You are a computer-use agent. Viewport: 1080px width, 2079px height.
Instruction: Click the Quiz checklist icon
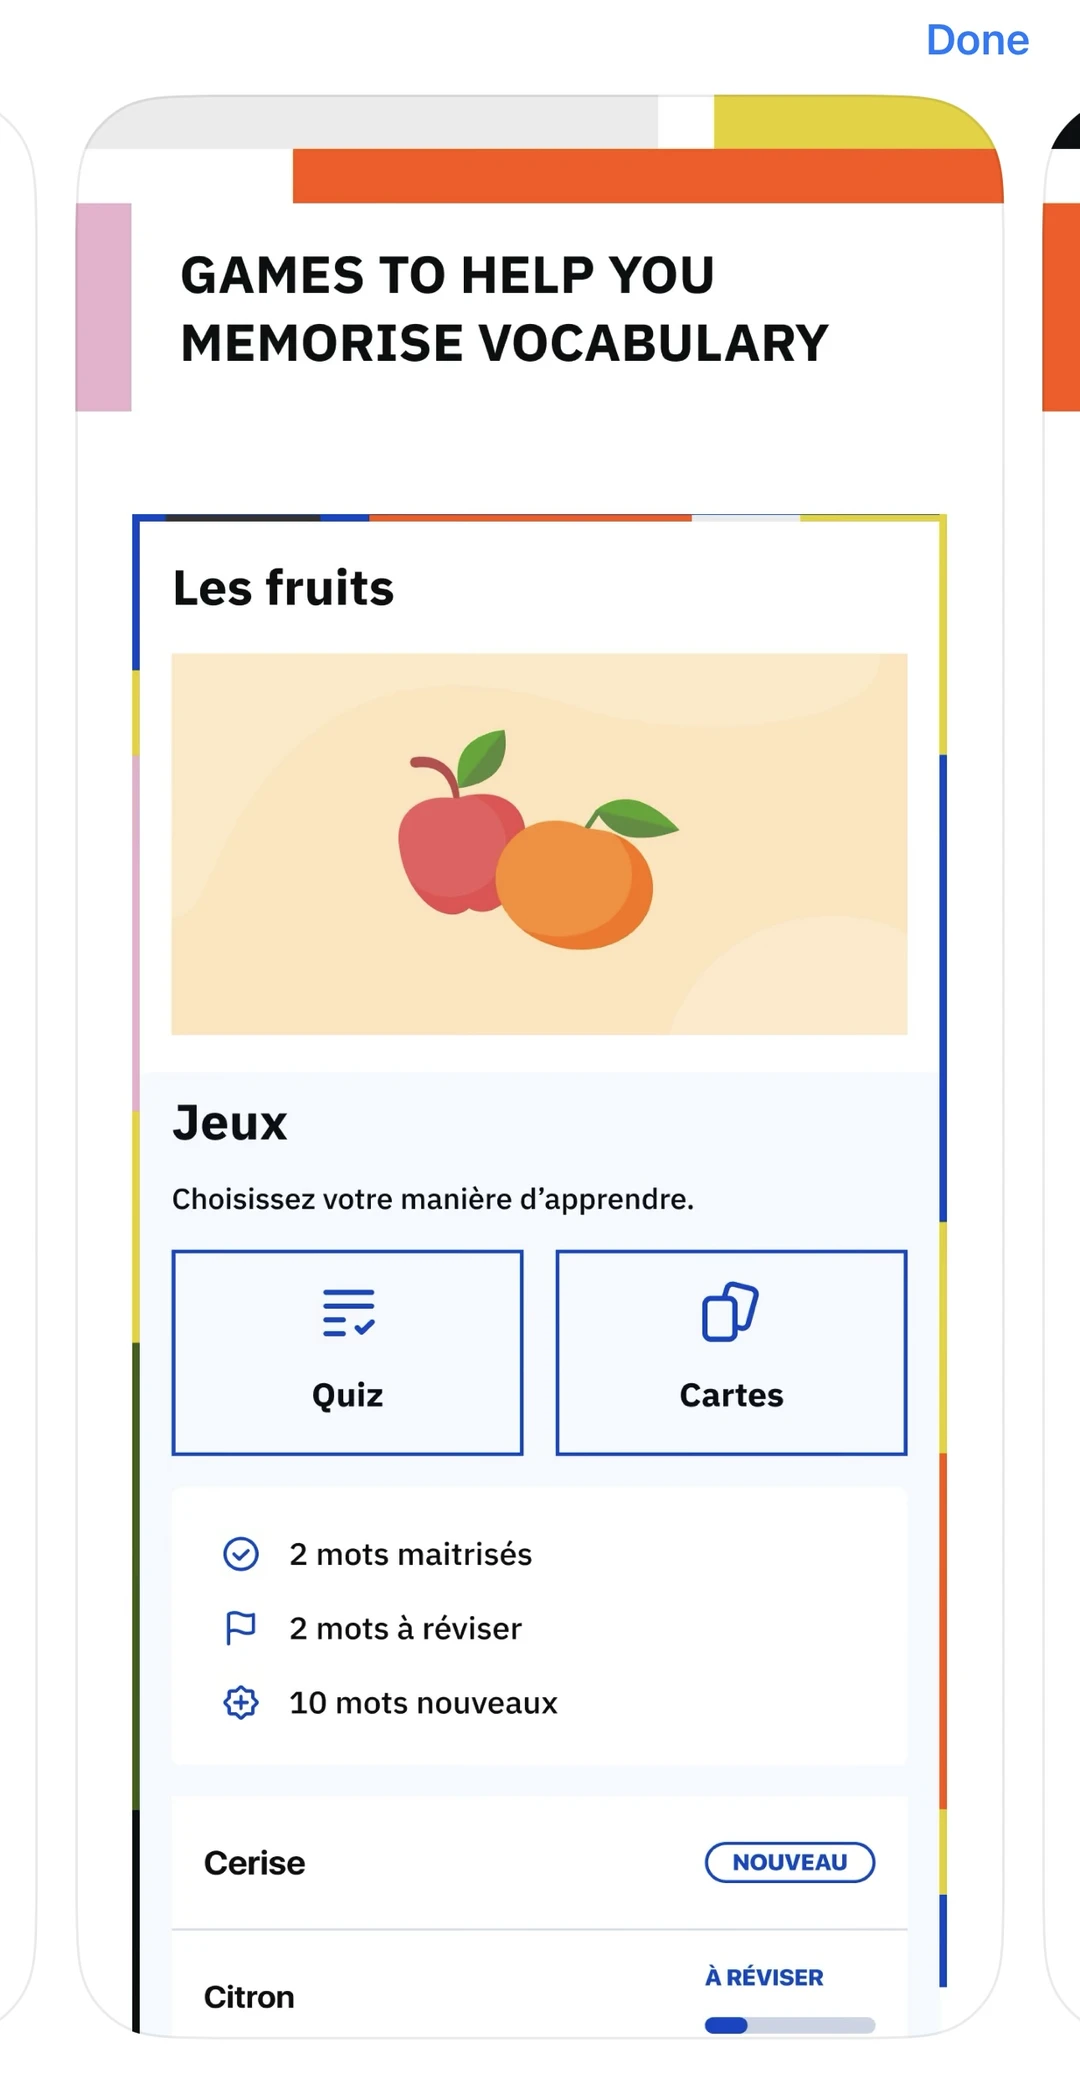[348, 1313]
